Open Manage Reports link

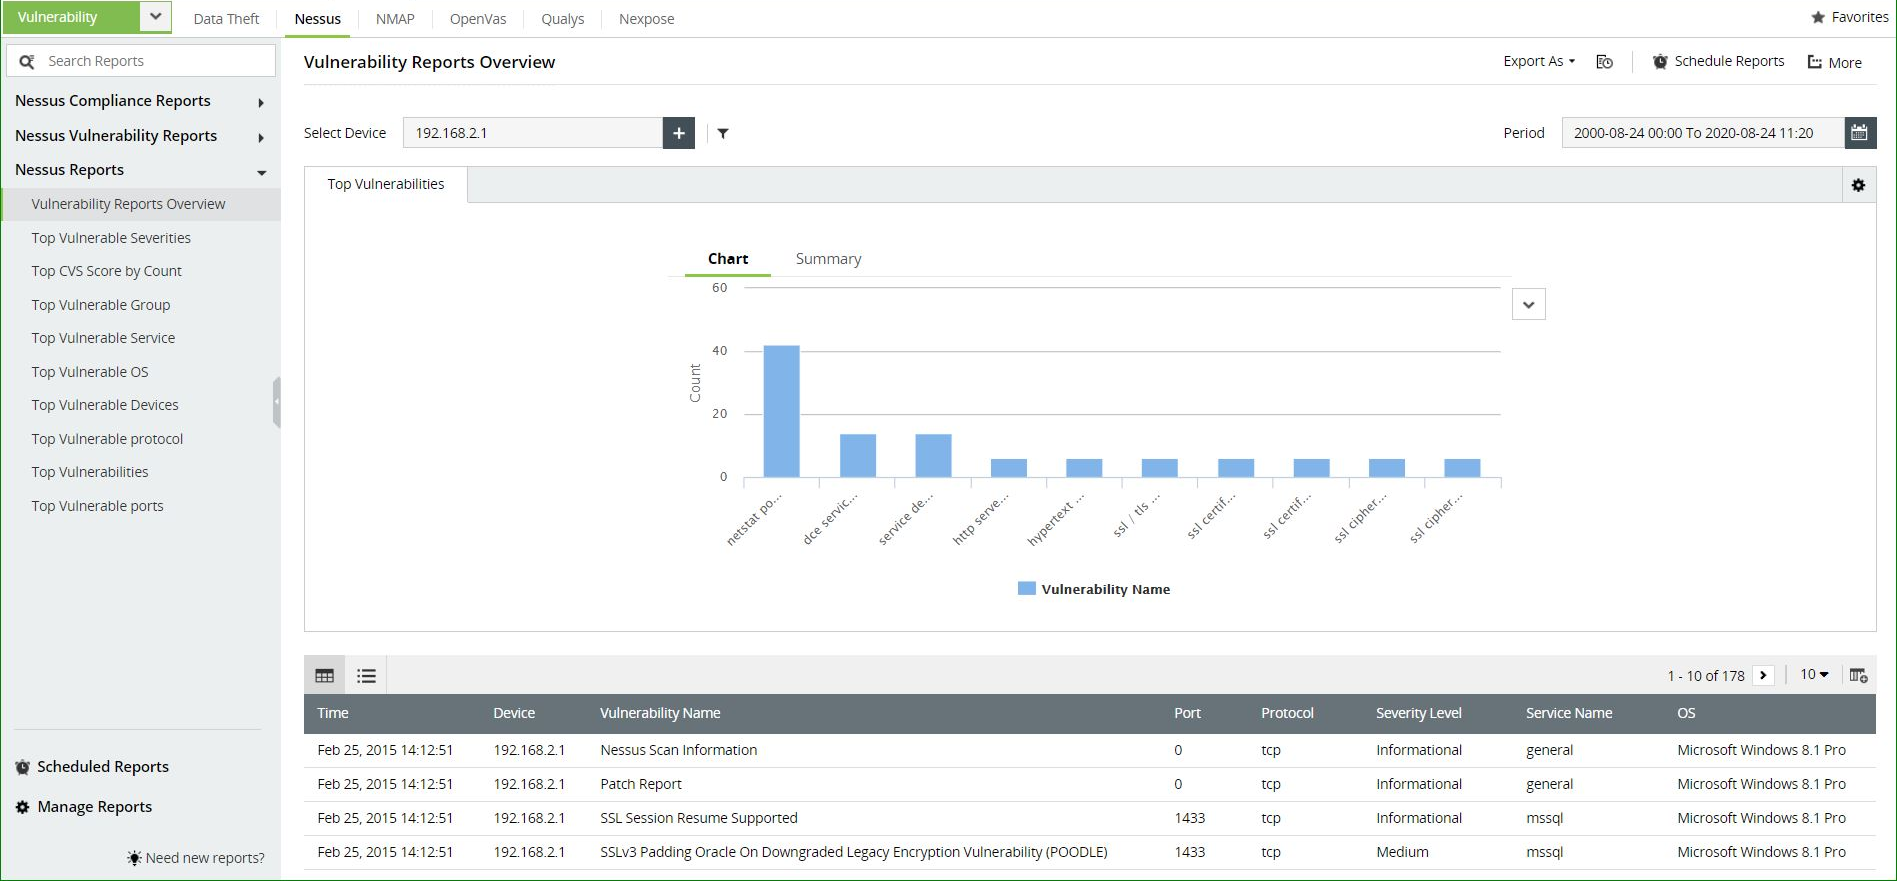[x=95, y=807]
